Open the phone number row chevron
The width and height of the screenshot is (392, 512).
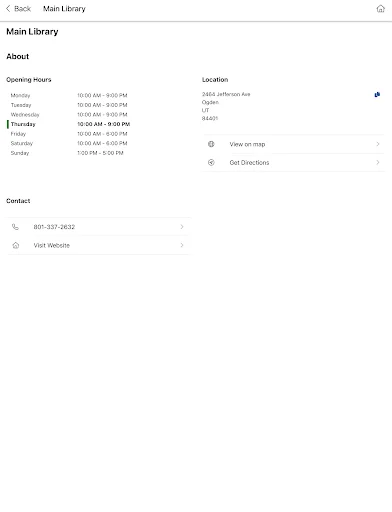point(182,227)
